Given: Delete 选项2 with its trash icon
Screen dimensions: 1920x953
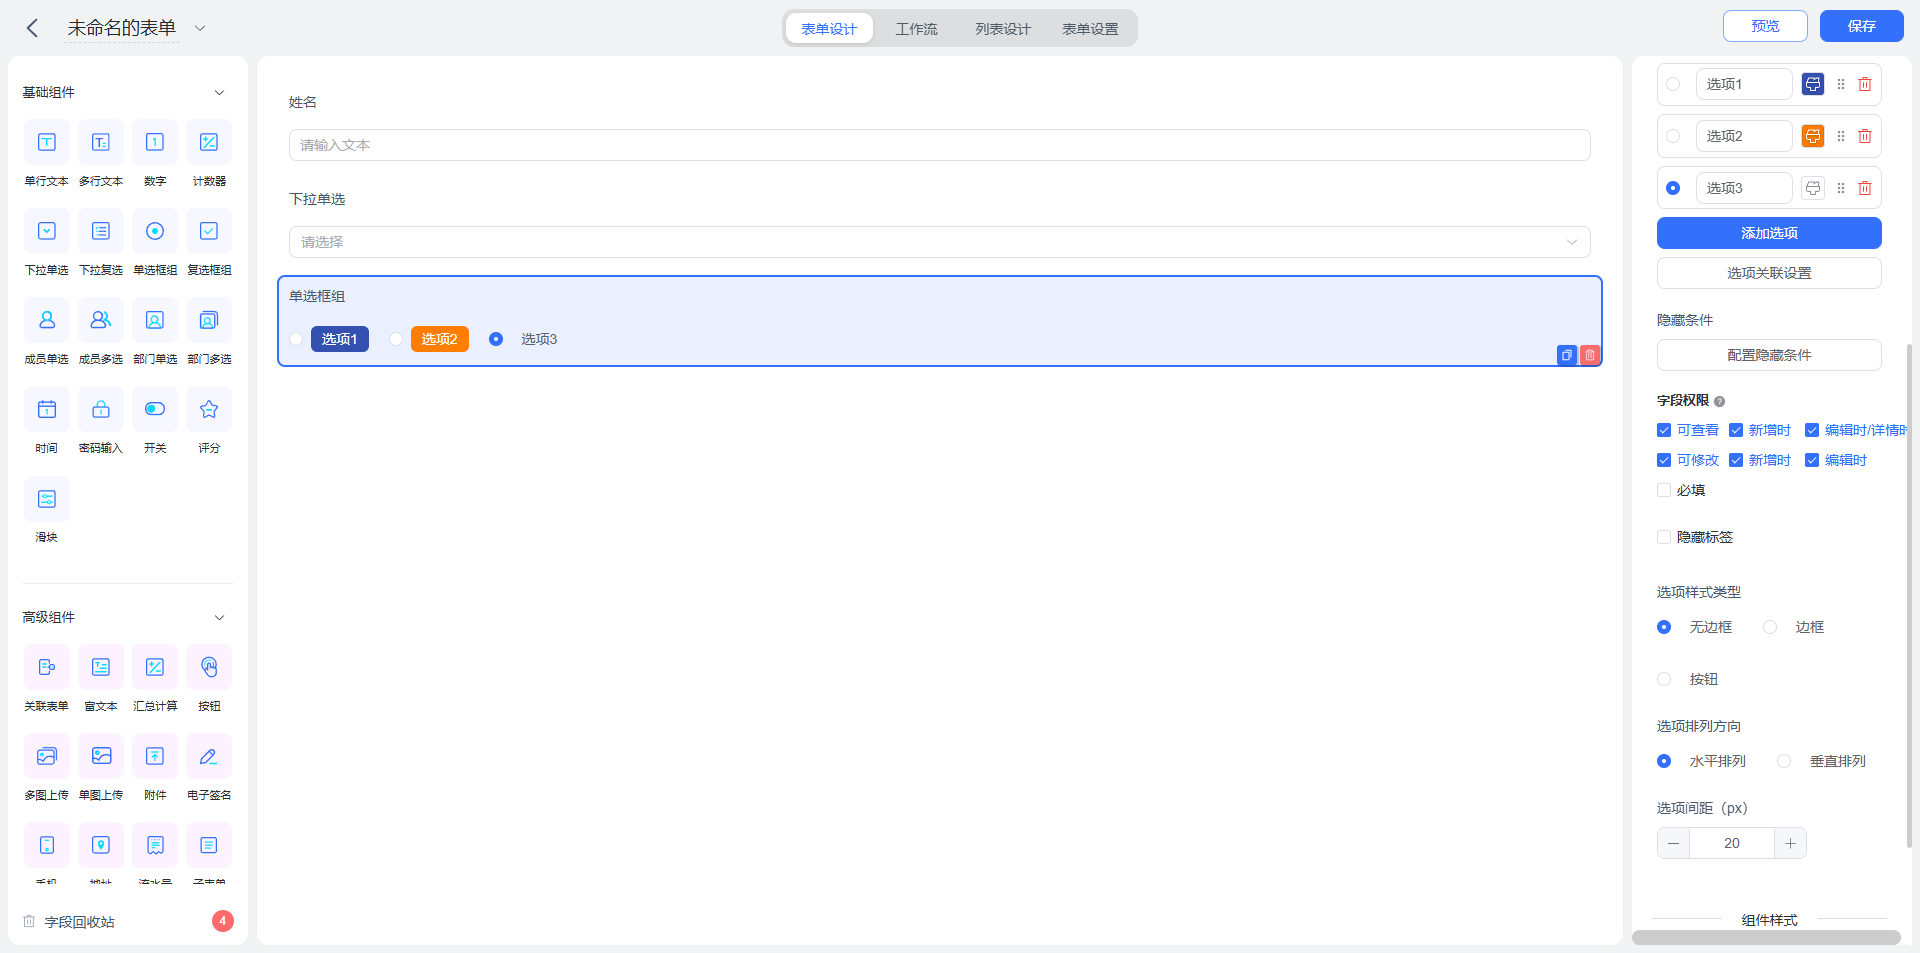Looking at the screenshot, I should [1865, 136].
